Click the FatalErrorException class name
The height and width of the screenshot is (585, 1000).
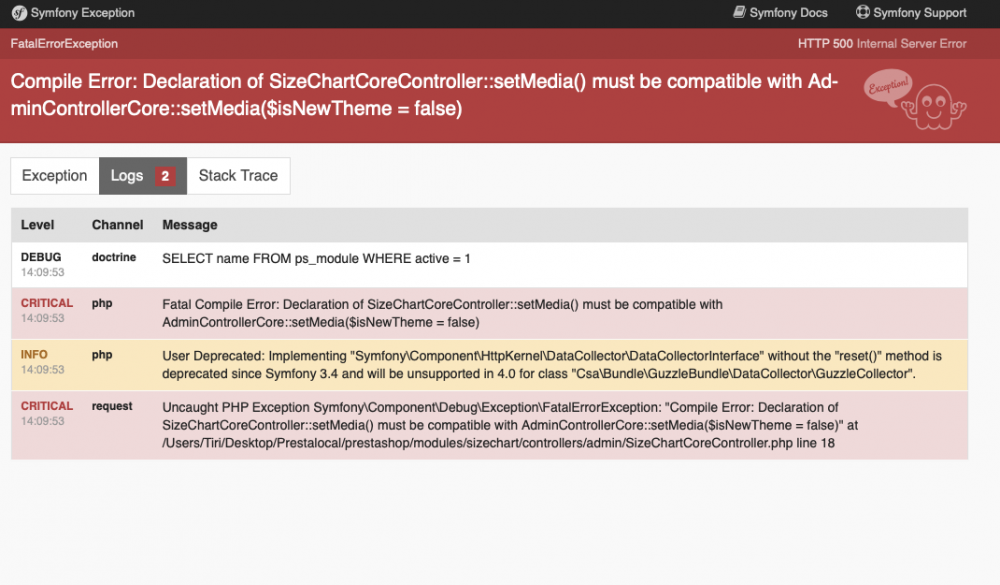64,44
